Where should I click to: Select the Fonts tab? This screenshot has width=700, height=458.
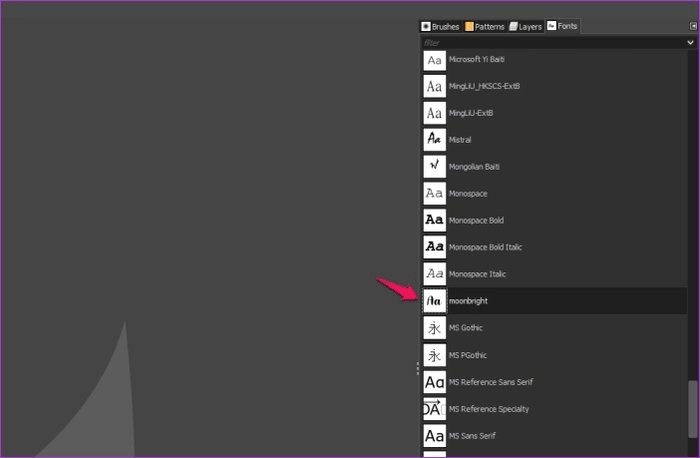(x=562, y=26)
